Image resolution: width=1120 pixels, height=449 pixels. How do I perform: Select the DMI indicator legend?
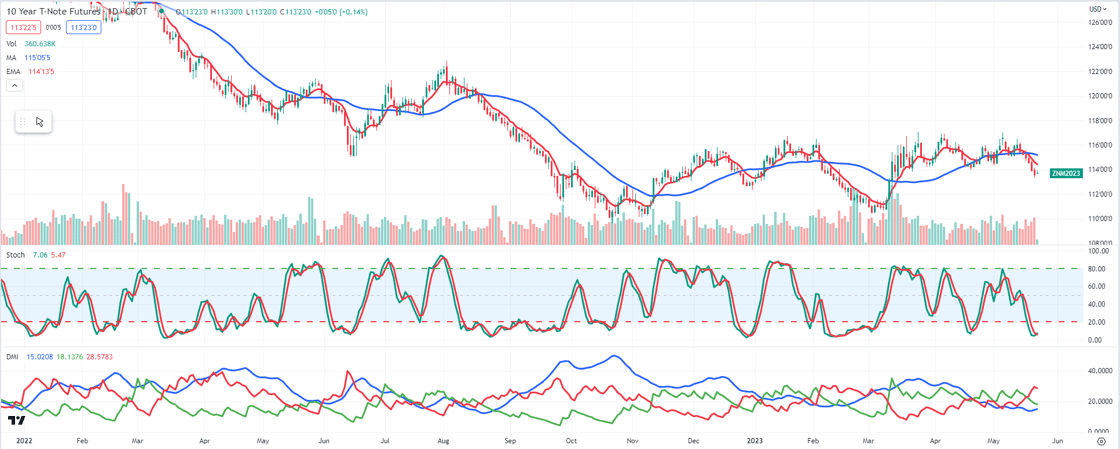[x=14, y=356]
